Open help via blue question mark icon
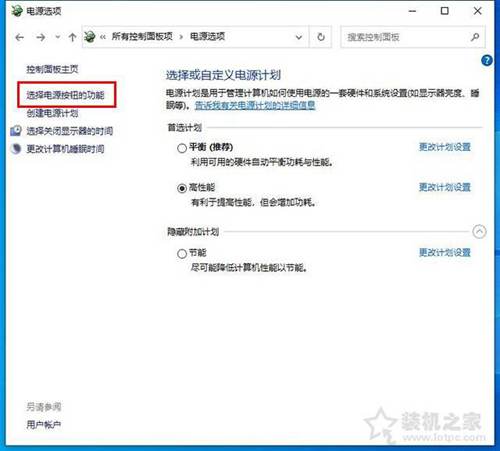The width and height of the screenshot is (500, 451). coord(487,61)
